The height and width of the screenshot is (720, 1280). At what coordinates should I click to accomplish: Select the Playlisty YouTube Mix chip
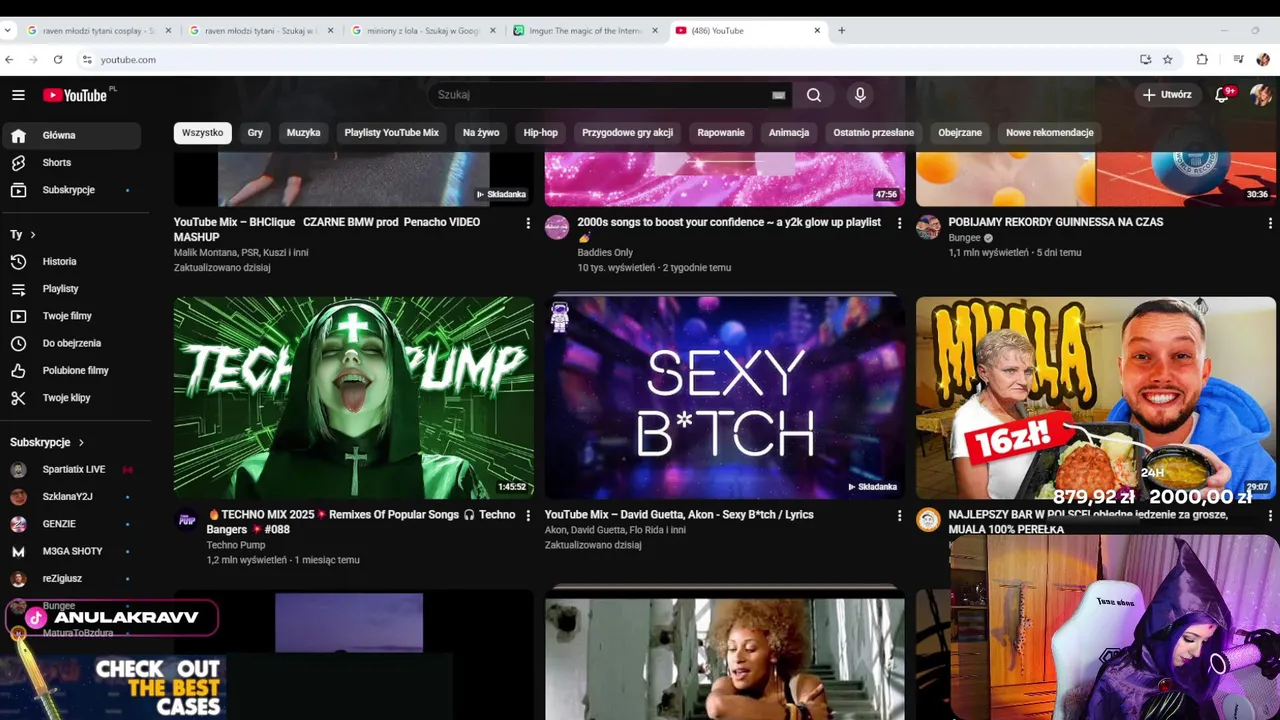[391, 133]
